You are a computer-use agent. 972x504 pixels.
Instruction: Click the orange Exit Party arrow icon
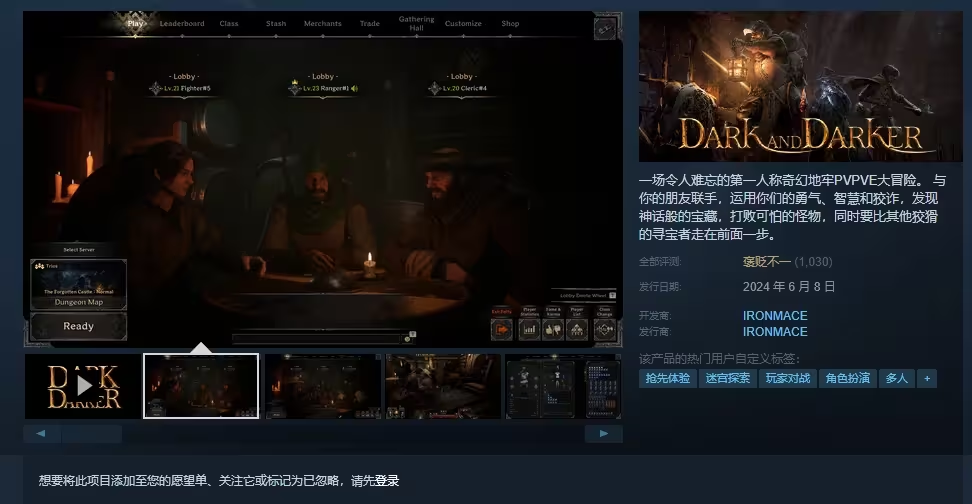pyautogui.click(x=501, y=330)
